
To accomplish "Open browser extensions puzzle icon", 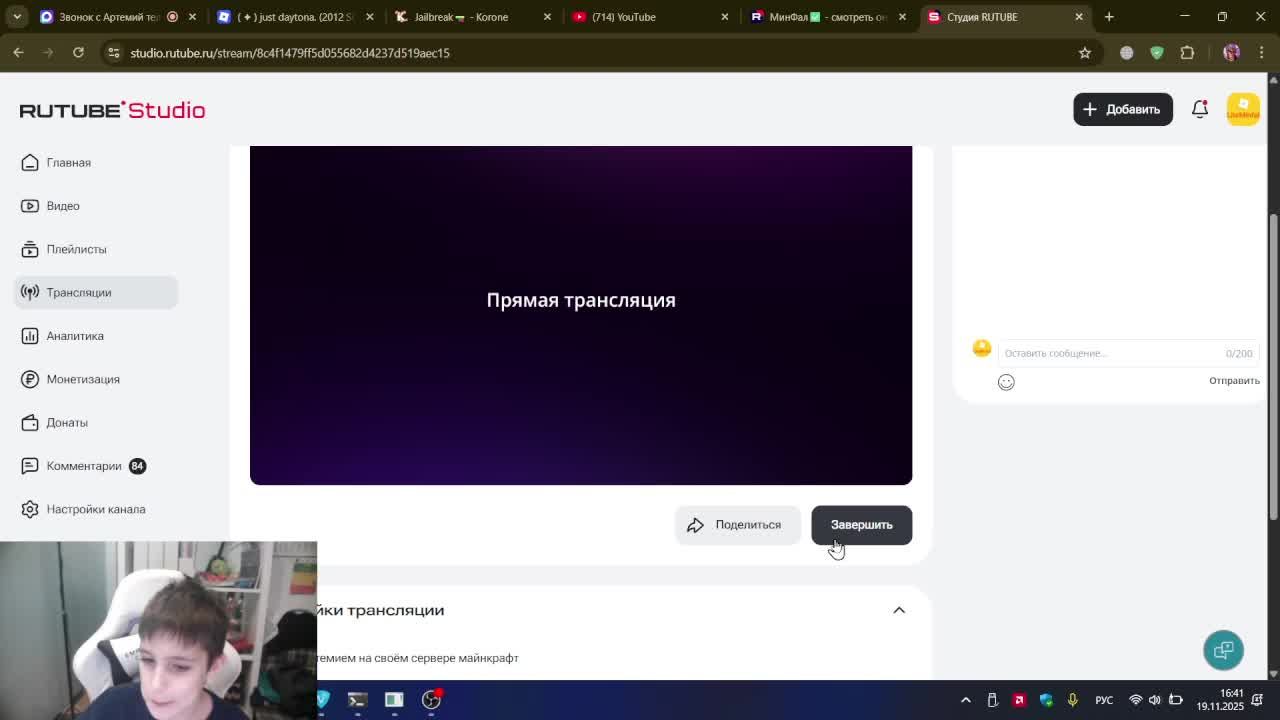I will click(1187, 53).
